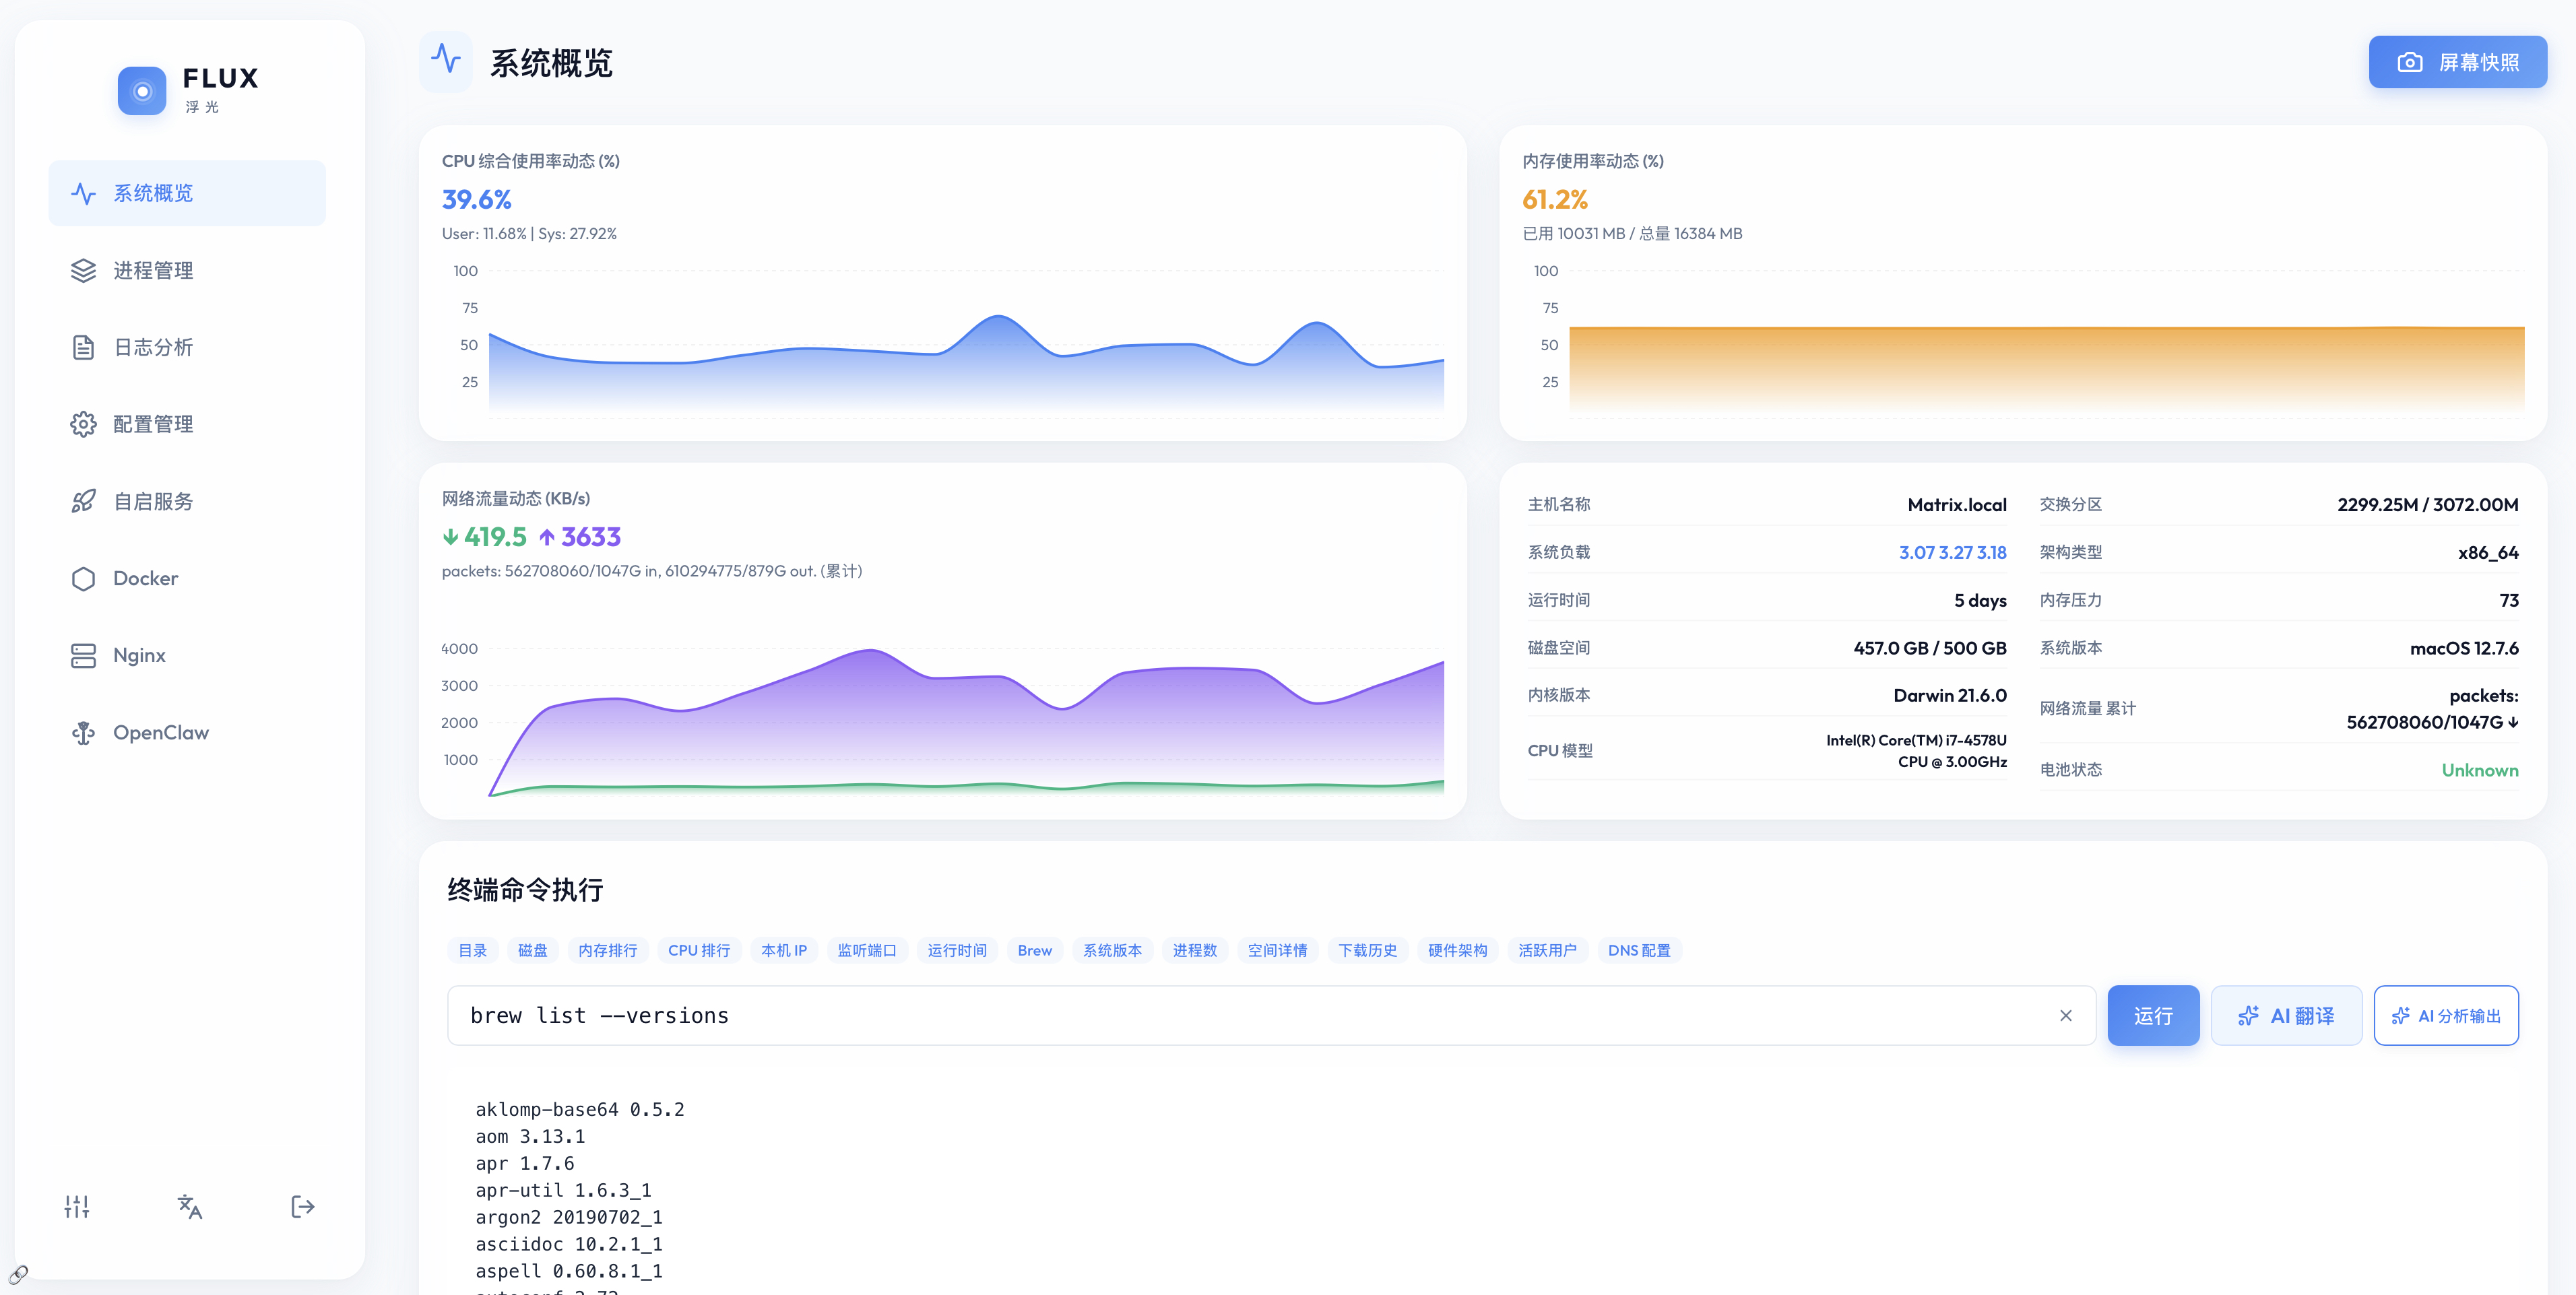The width and height of the screenshot is (2576, 1295).
Task: Open Nginx via its server icon
Action: coord(83,655)
